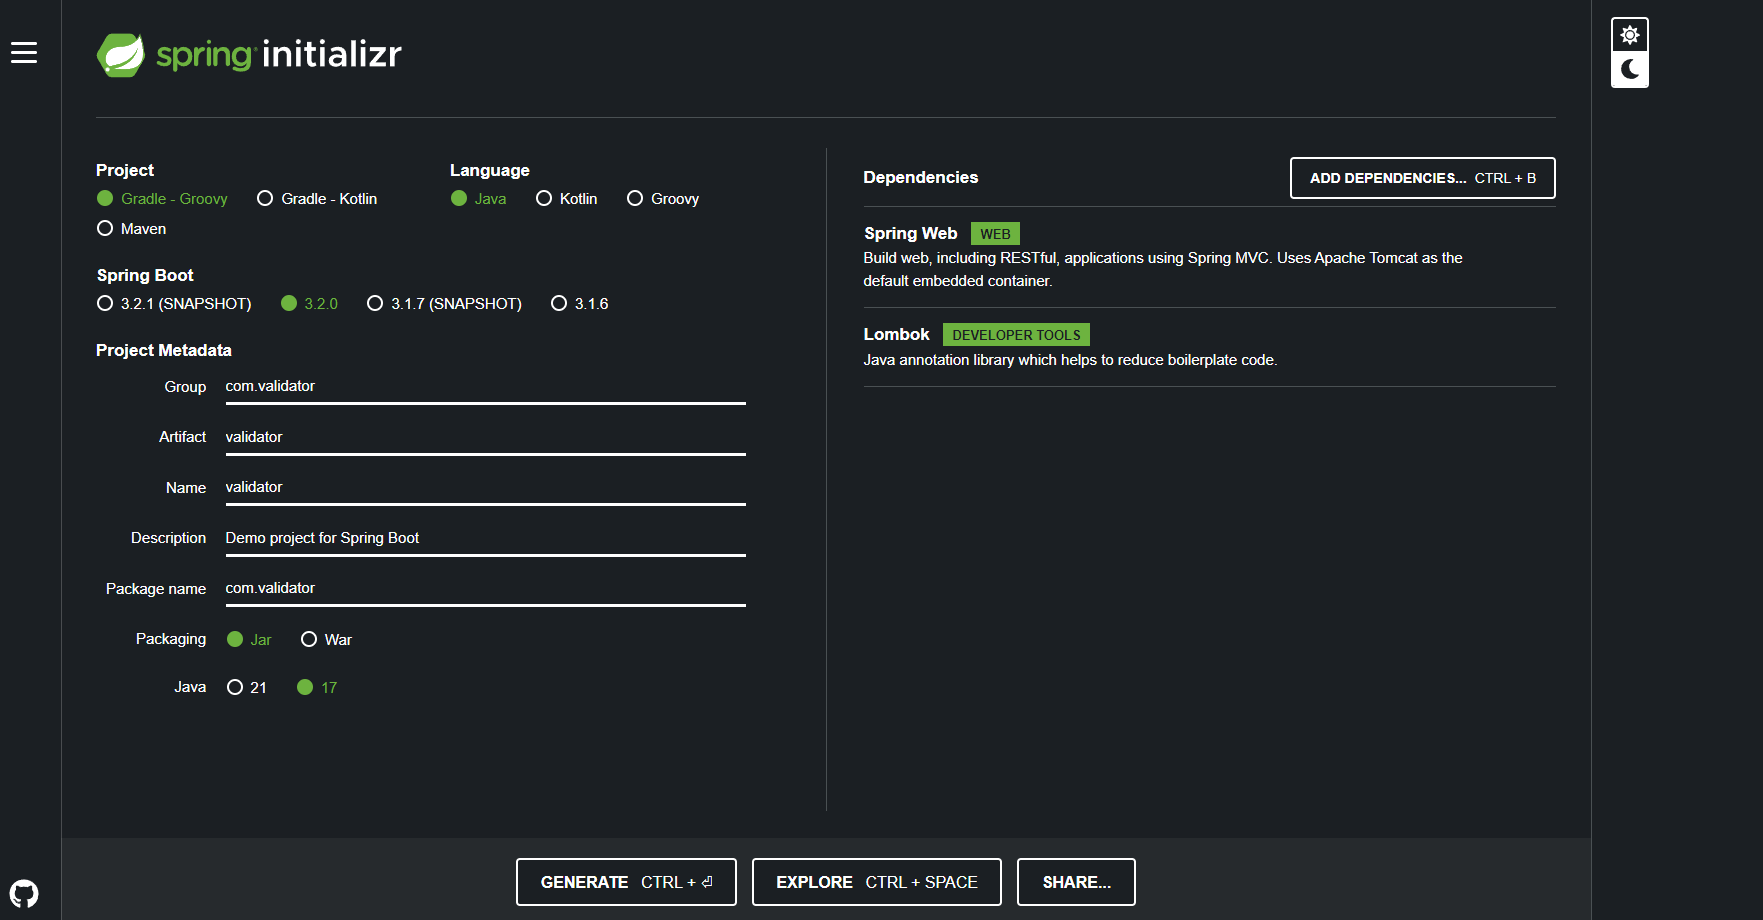Select Jar packaging
This screenshot has width=1763, height=920.
coord(249,640)
